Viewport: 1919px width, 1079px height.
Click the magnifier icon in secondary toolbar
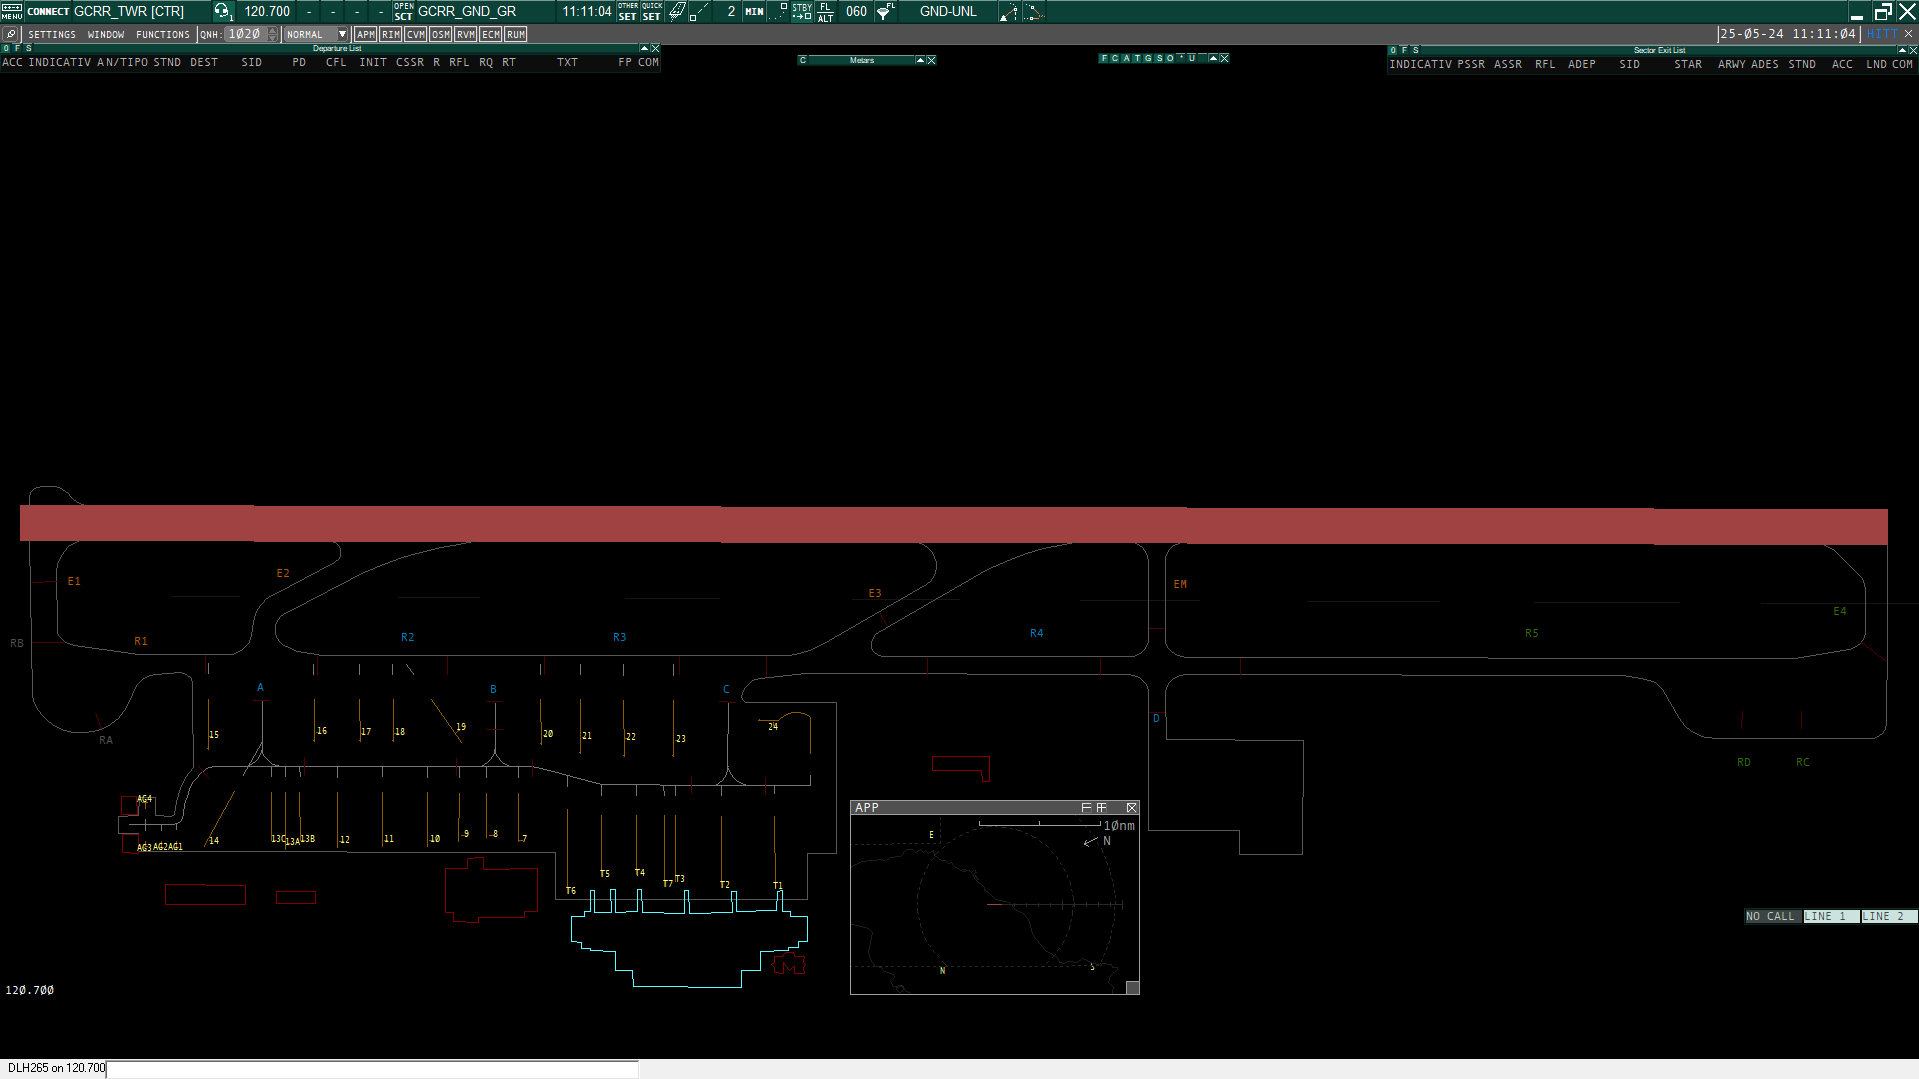point(10,34)
